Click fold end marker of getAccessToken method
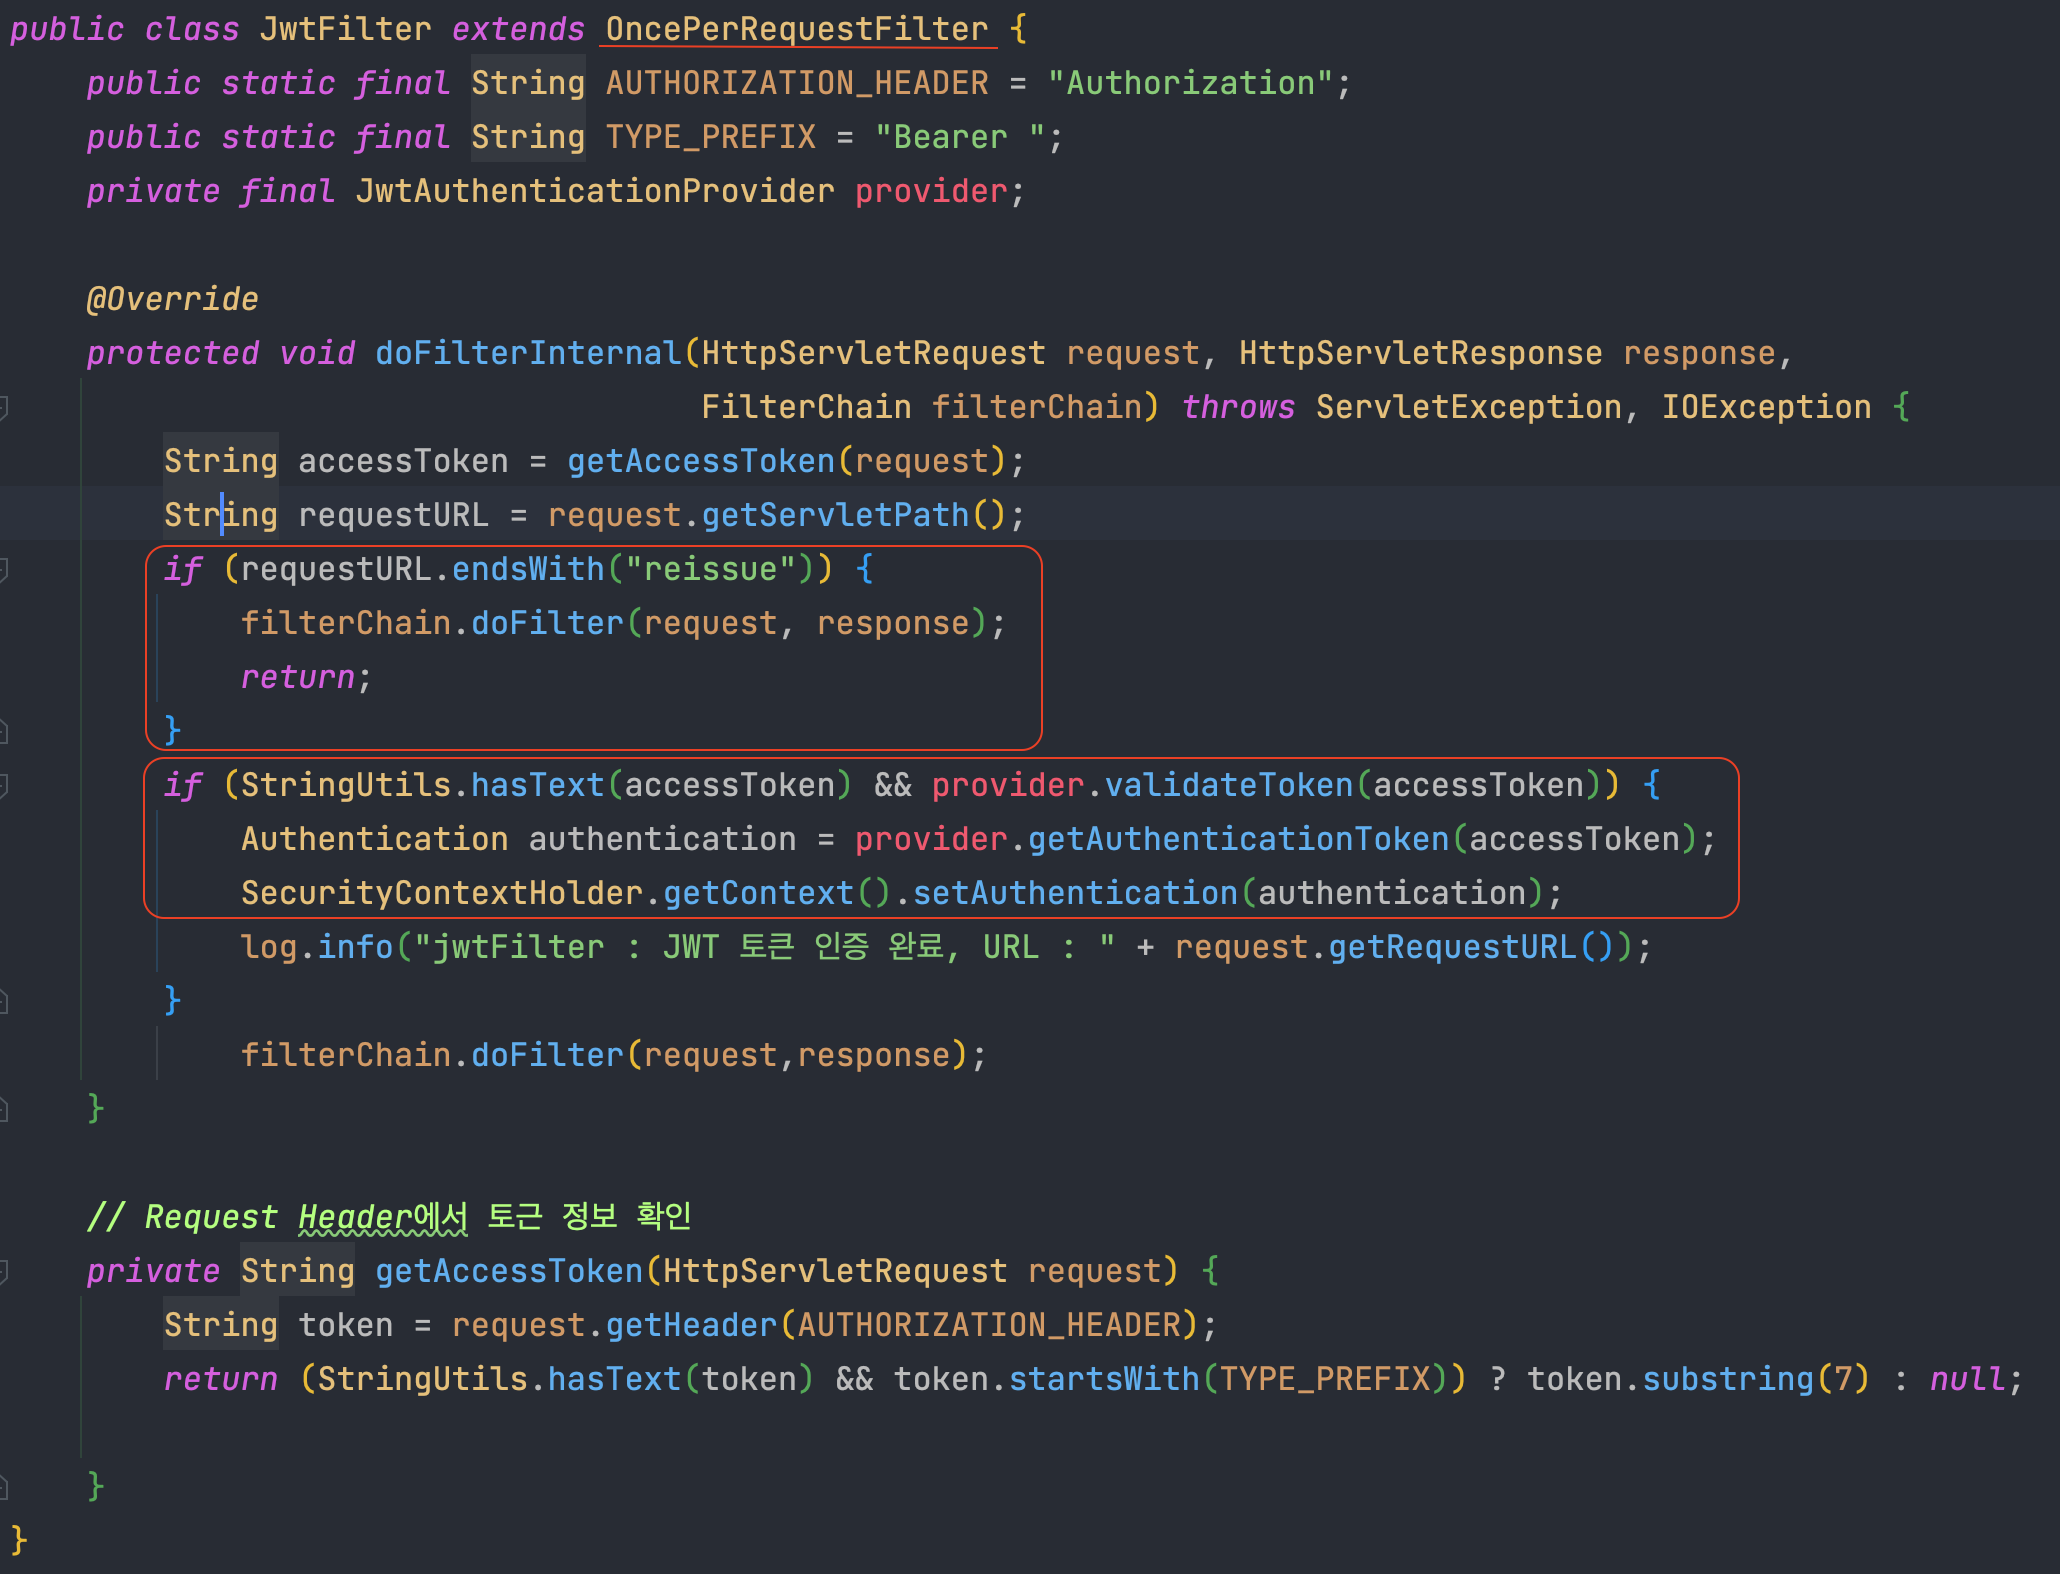The width and height of the screenshot is (2060, 1574). pos(4,1486)
